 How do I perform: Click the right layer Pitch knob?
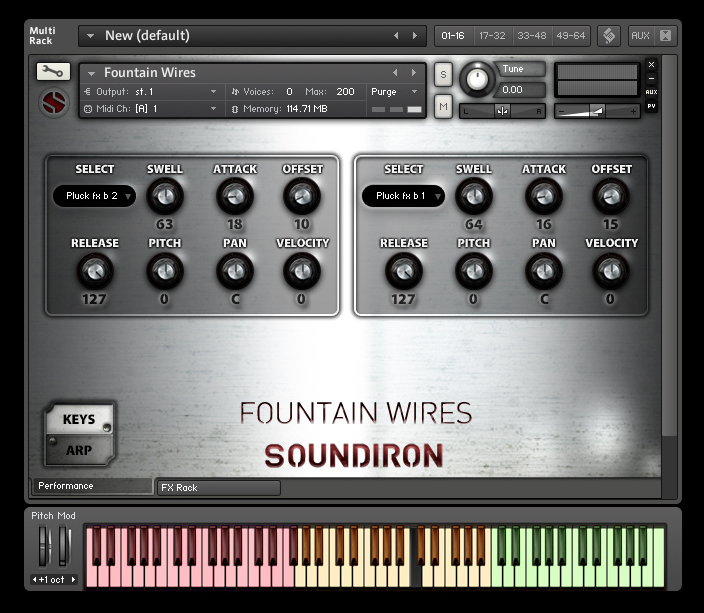click(474, 271)
